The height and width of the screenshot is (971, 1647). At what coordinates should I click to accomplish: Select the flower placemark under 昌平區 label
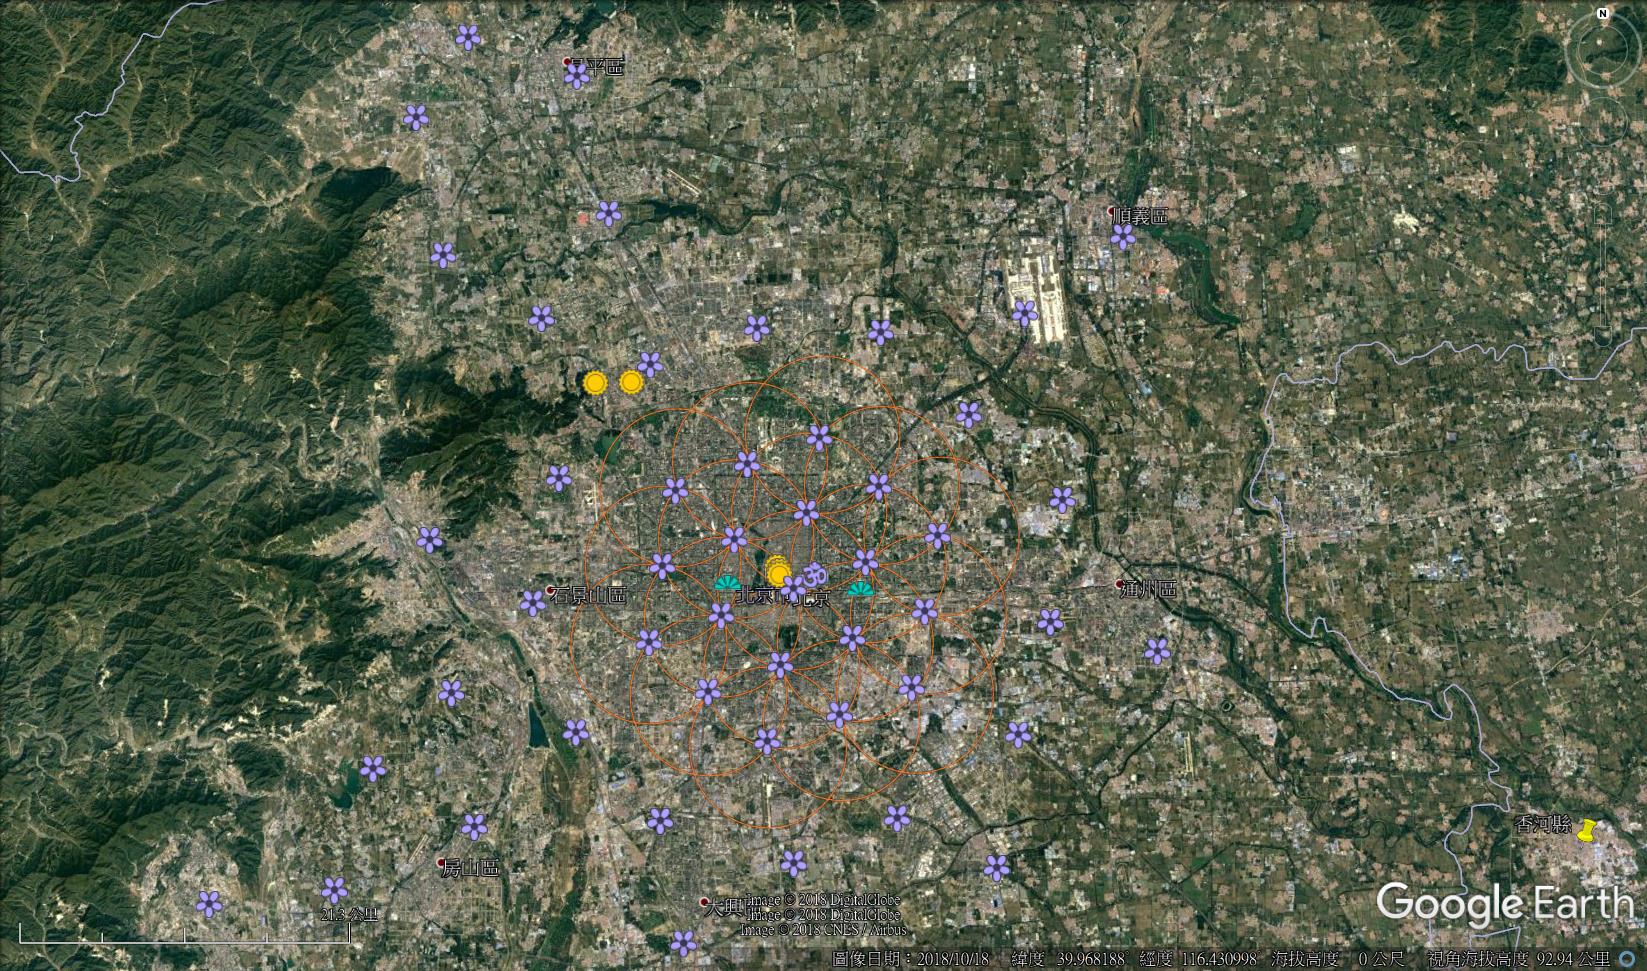[576, 76]
